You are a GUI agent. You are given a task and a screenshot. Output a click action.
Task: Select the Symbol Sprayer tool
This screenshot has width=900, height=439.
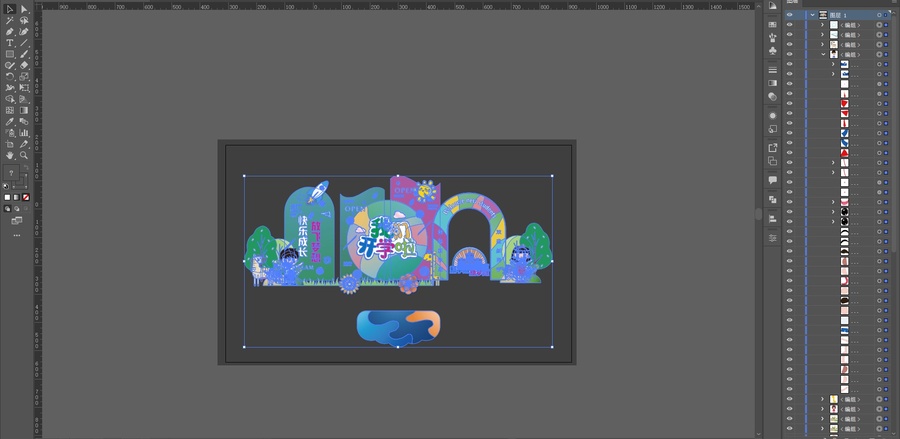click(x=10, y=133)
